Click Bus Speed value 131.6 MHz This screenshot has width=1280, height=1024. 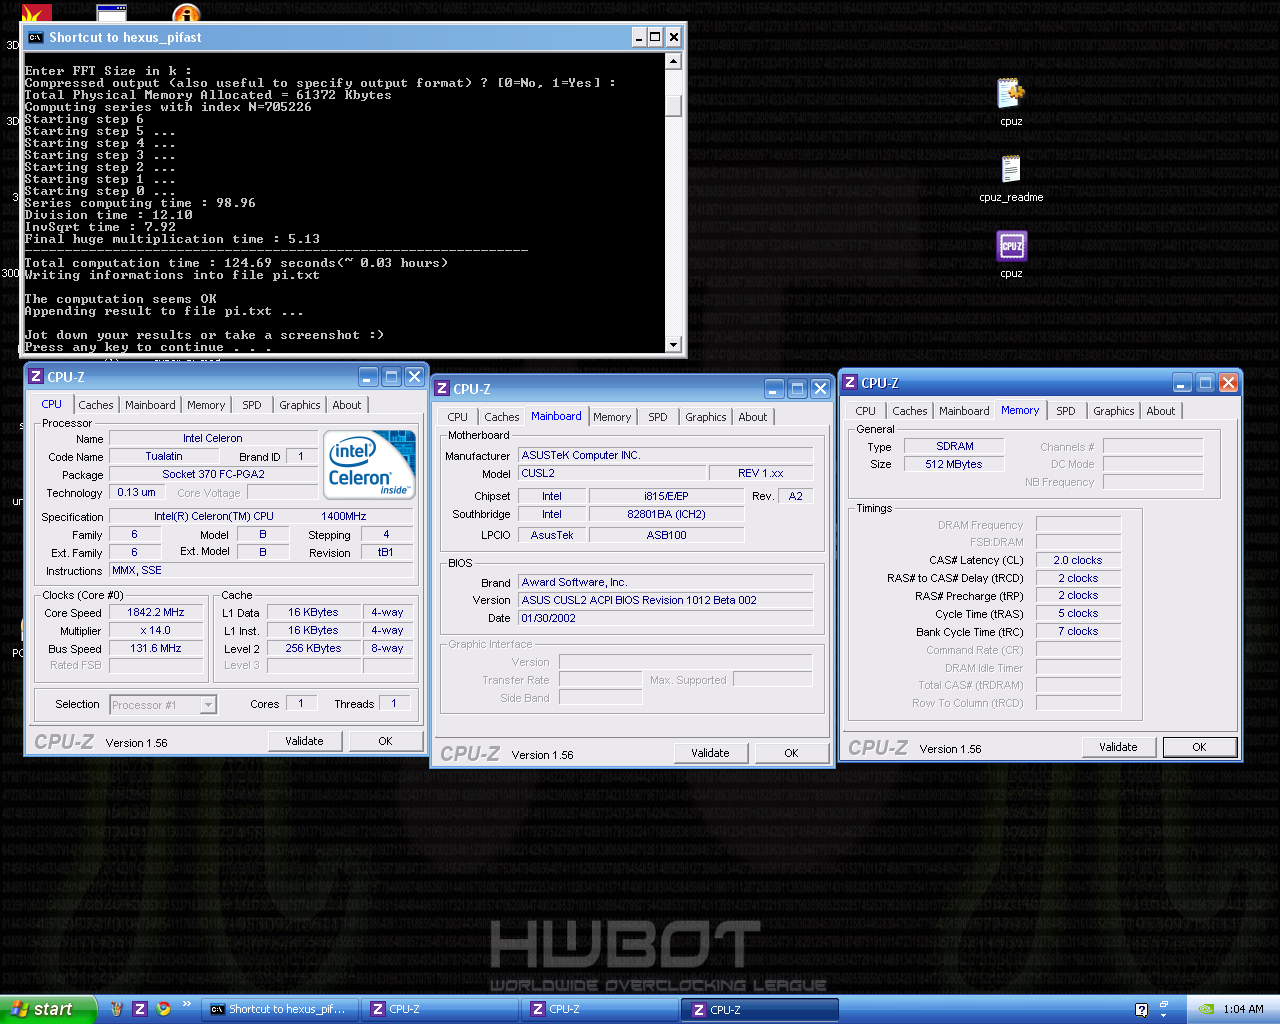[x=156, y=648]
